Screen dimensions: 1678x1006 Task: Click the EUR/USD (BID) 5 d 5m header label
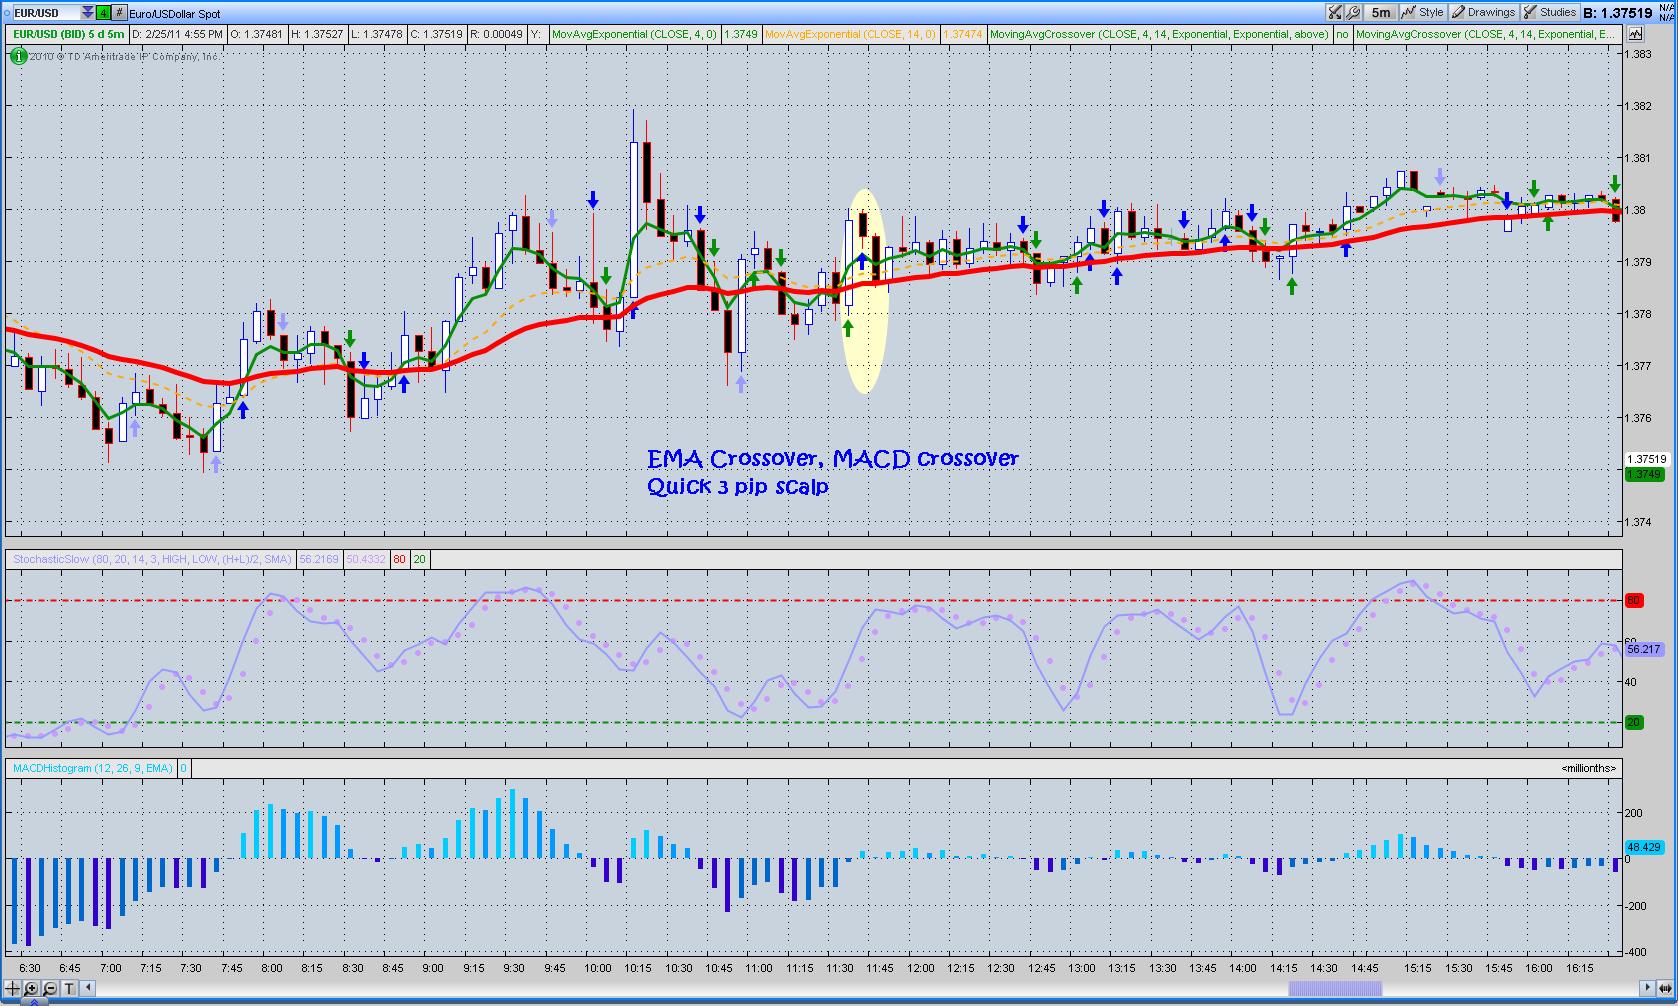69,34
